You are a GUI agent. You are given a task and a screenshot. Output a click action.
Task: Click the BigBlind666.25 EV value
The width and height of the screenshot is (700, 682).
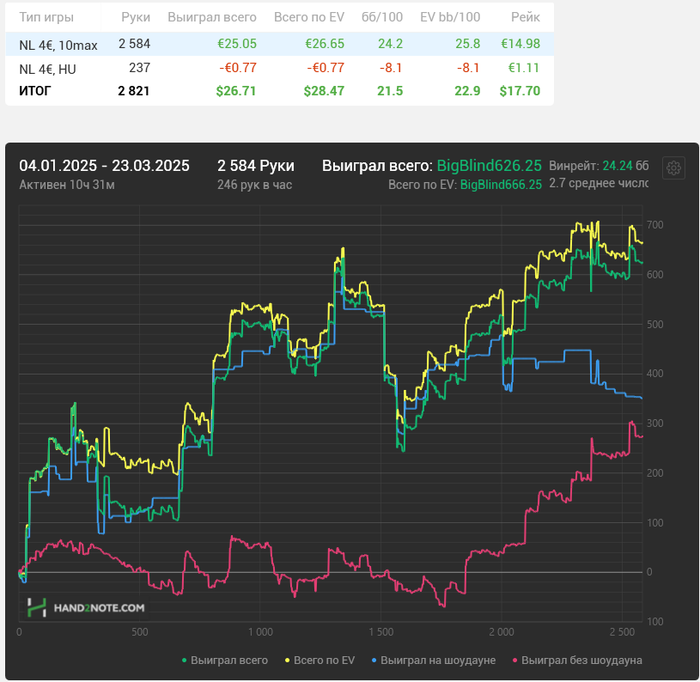(501, 185)
